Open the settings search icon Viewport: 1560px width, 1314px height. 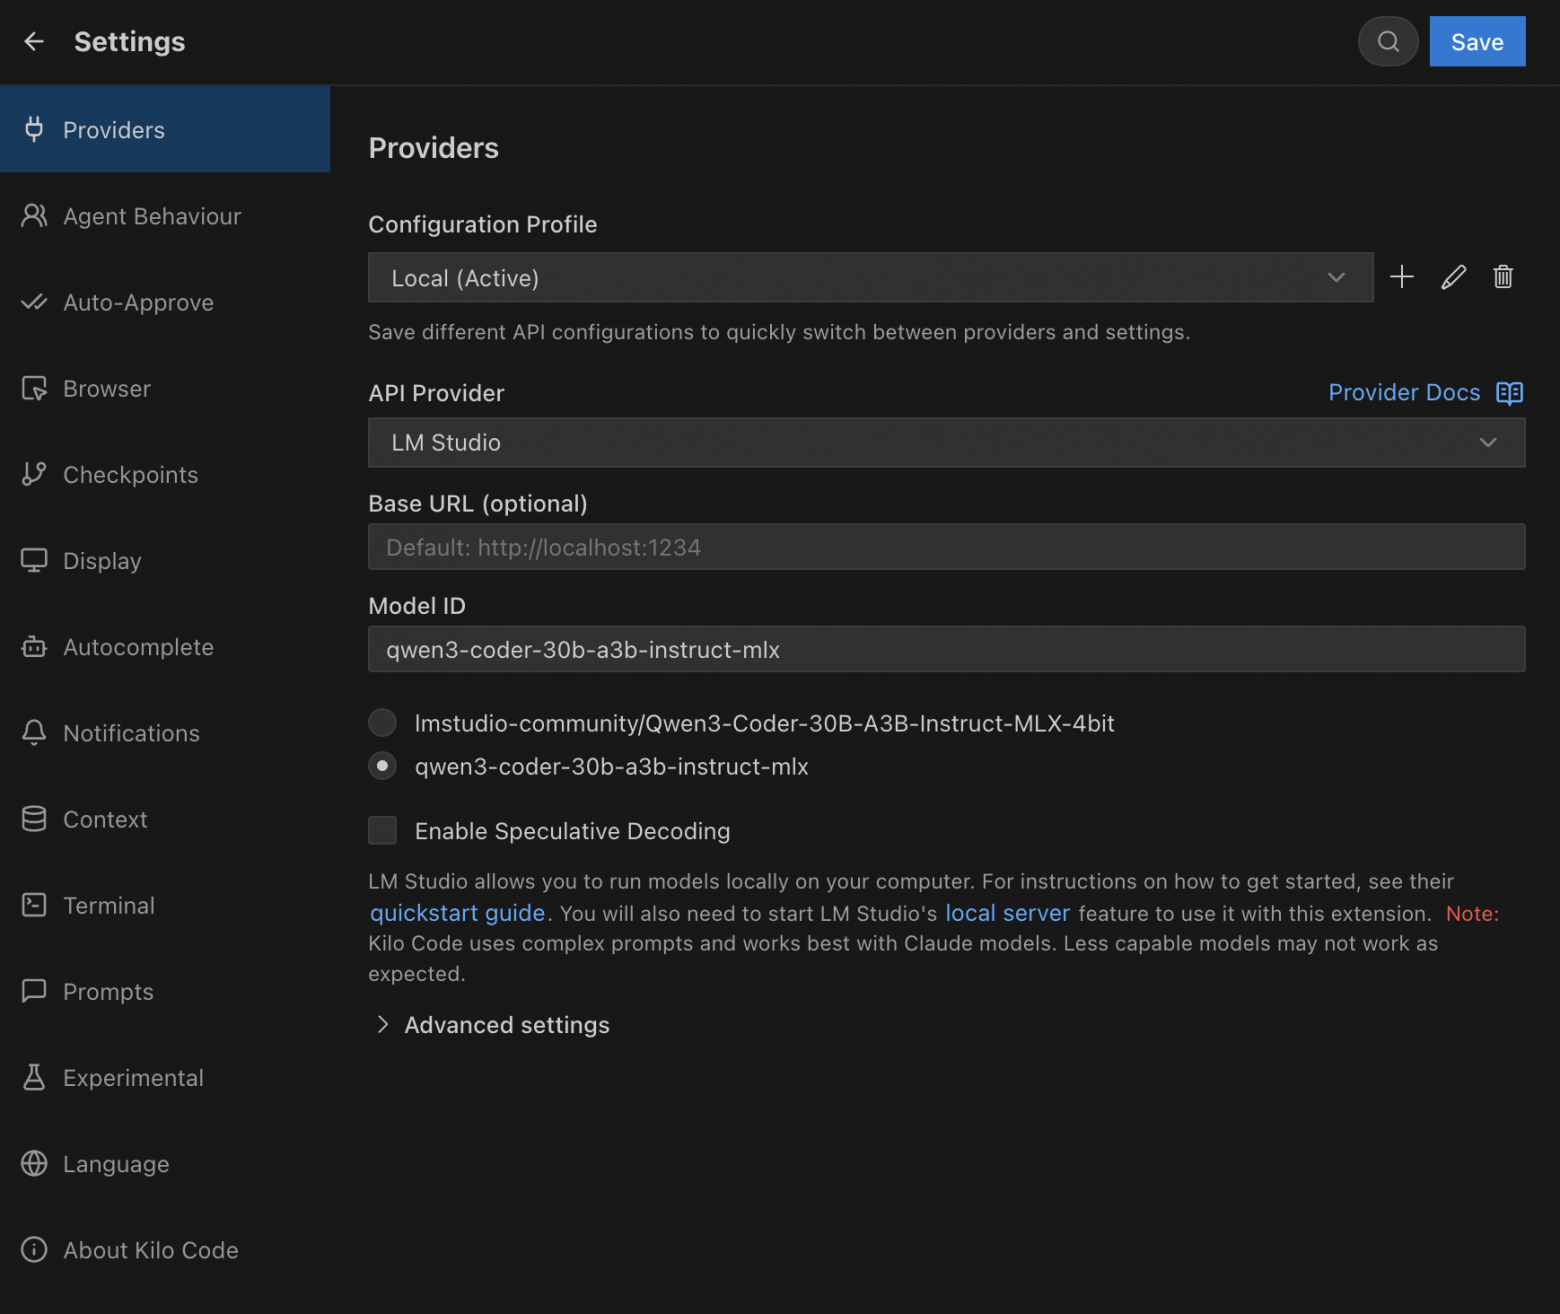[x=1387, y=41]
